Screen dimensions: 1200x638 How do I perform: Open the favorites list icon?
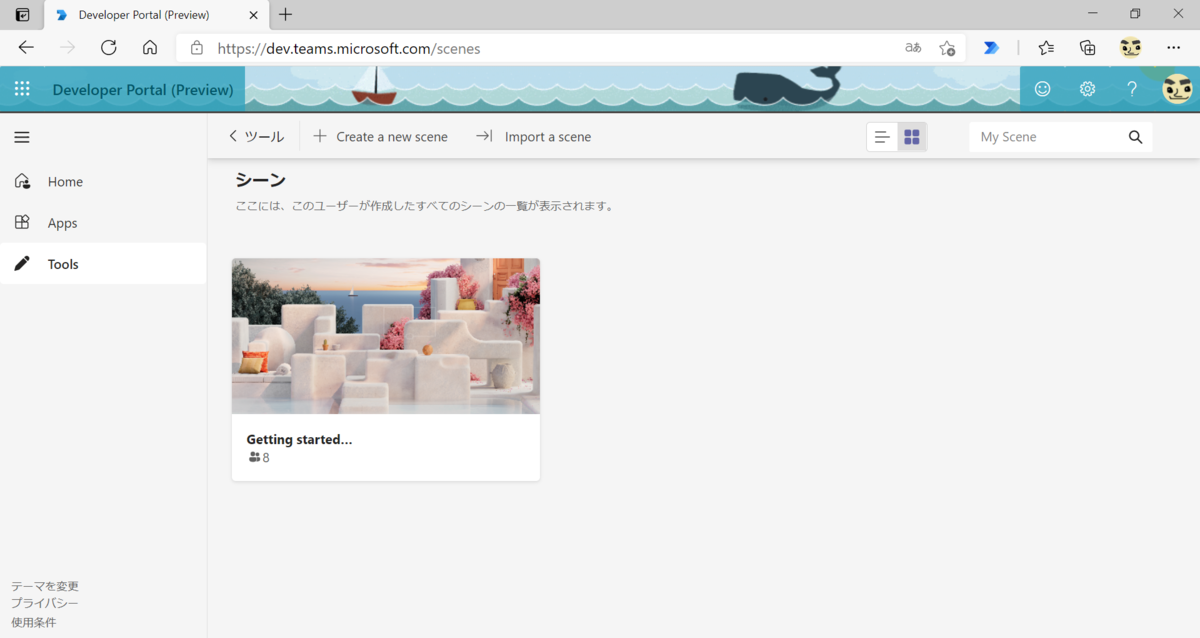coord(1046,47)
